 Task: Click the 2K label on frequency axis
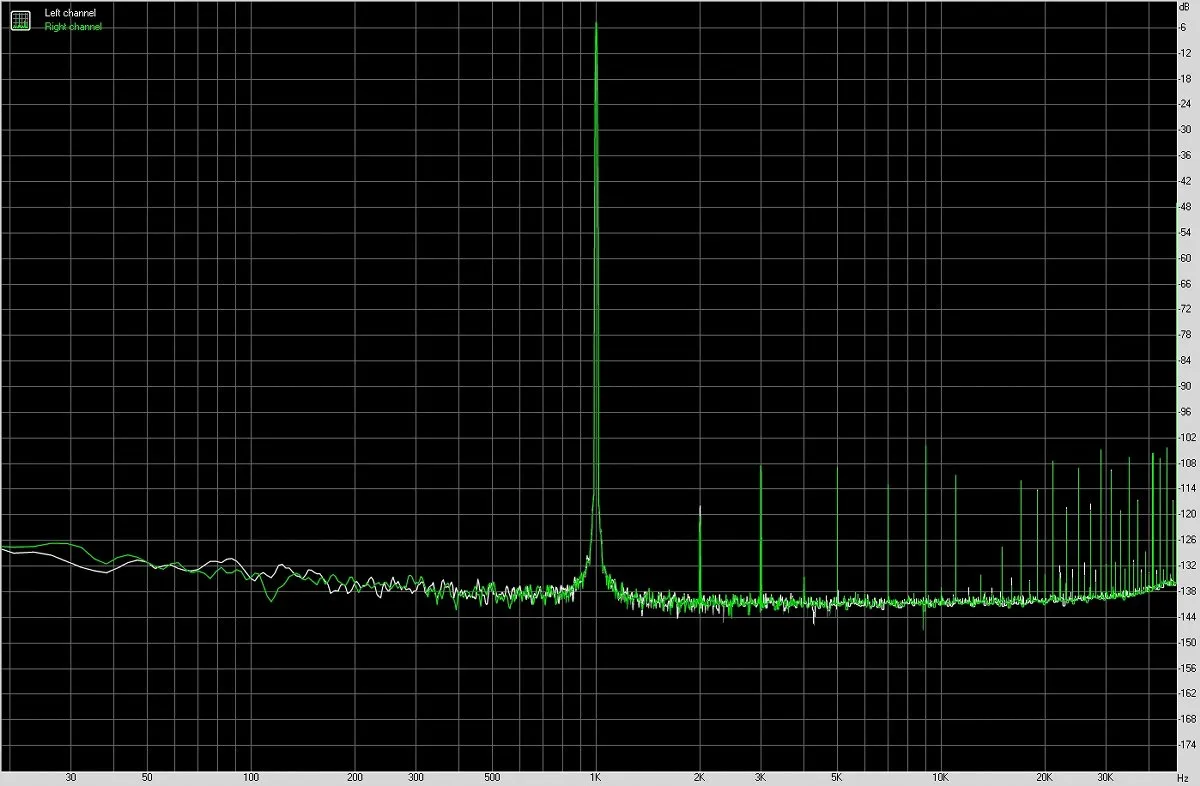coord(700,777)
